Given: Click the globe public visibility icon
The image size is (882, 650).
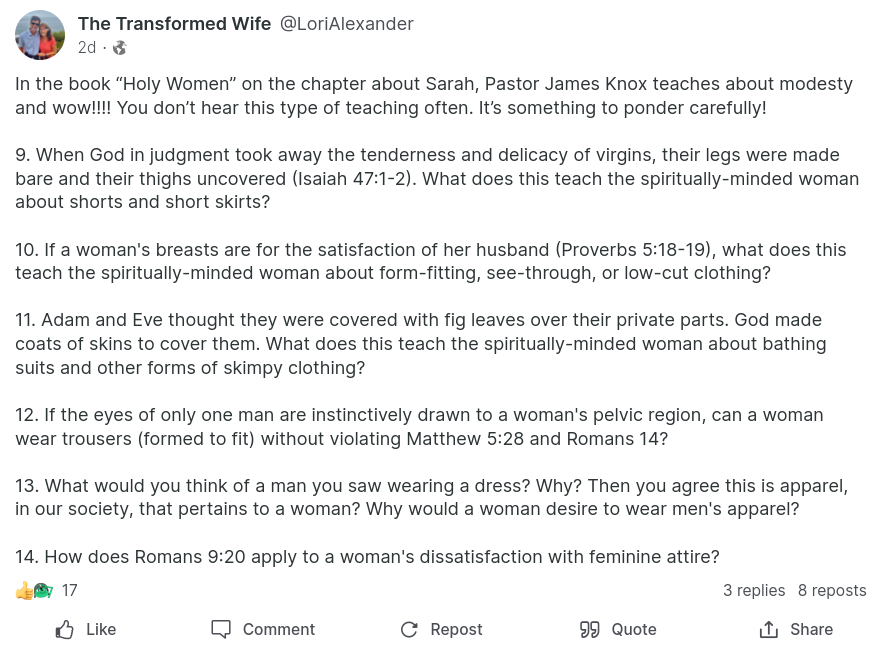Looking at the screenshot, I should coord(120,48).
